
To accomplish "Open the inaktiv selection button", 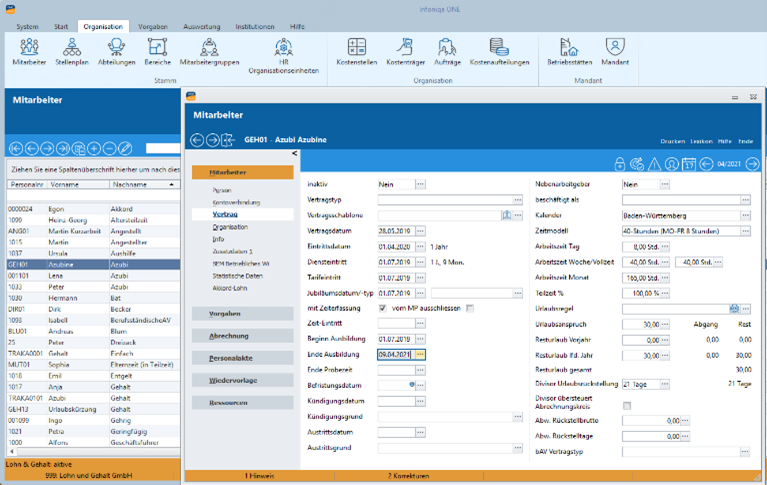I will (x=420, y=184).
